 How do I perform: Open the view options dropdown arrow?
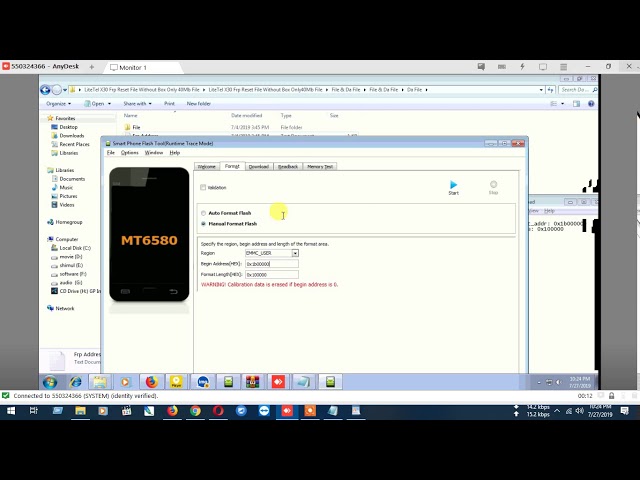click(x=563, y=104)
